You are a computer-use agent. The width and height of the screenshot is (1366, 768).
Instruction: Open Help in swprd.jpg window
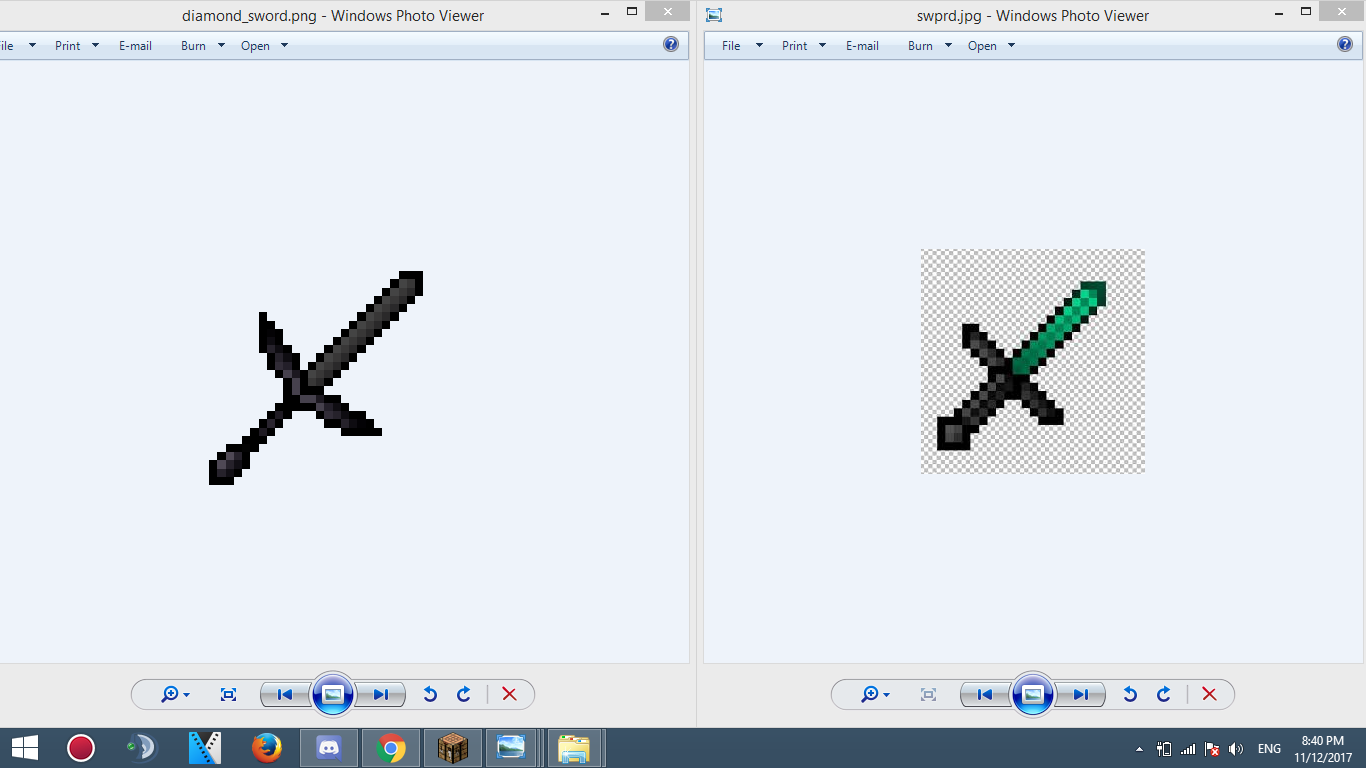1345,45
